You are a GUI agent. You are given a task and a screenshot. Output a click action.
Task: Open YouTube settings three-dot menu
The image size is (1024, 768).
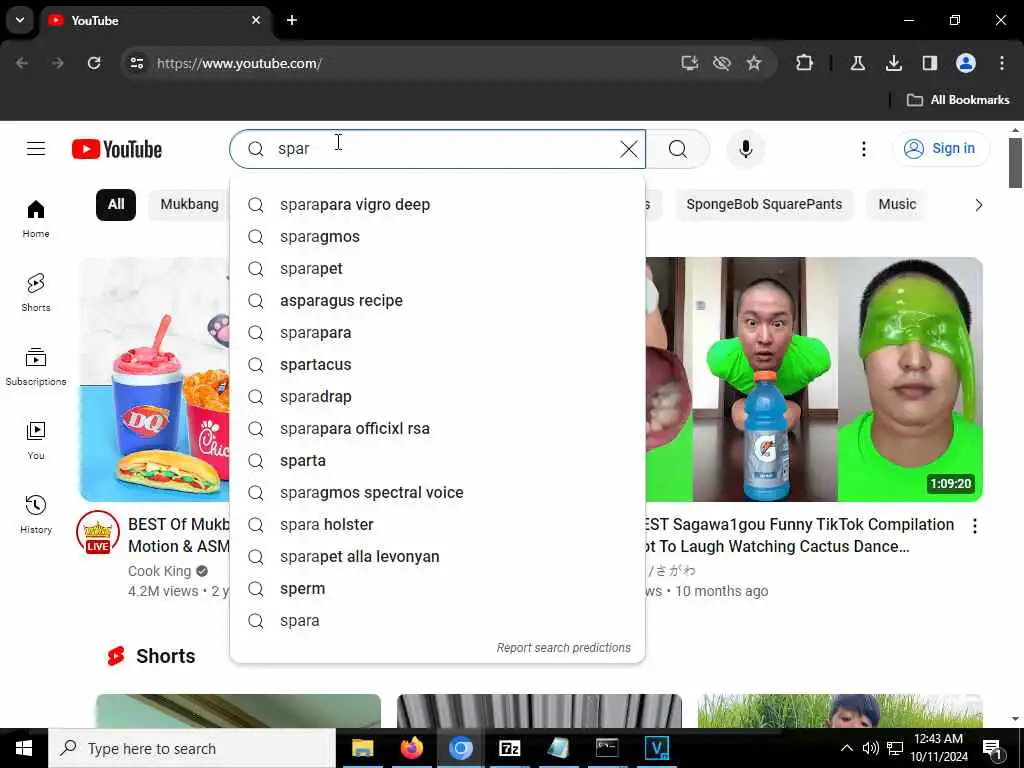863,149
